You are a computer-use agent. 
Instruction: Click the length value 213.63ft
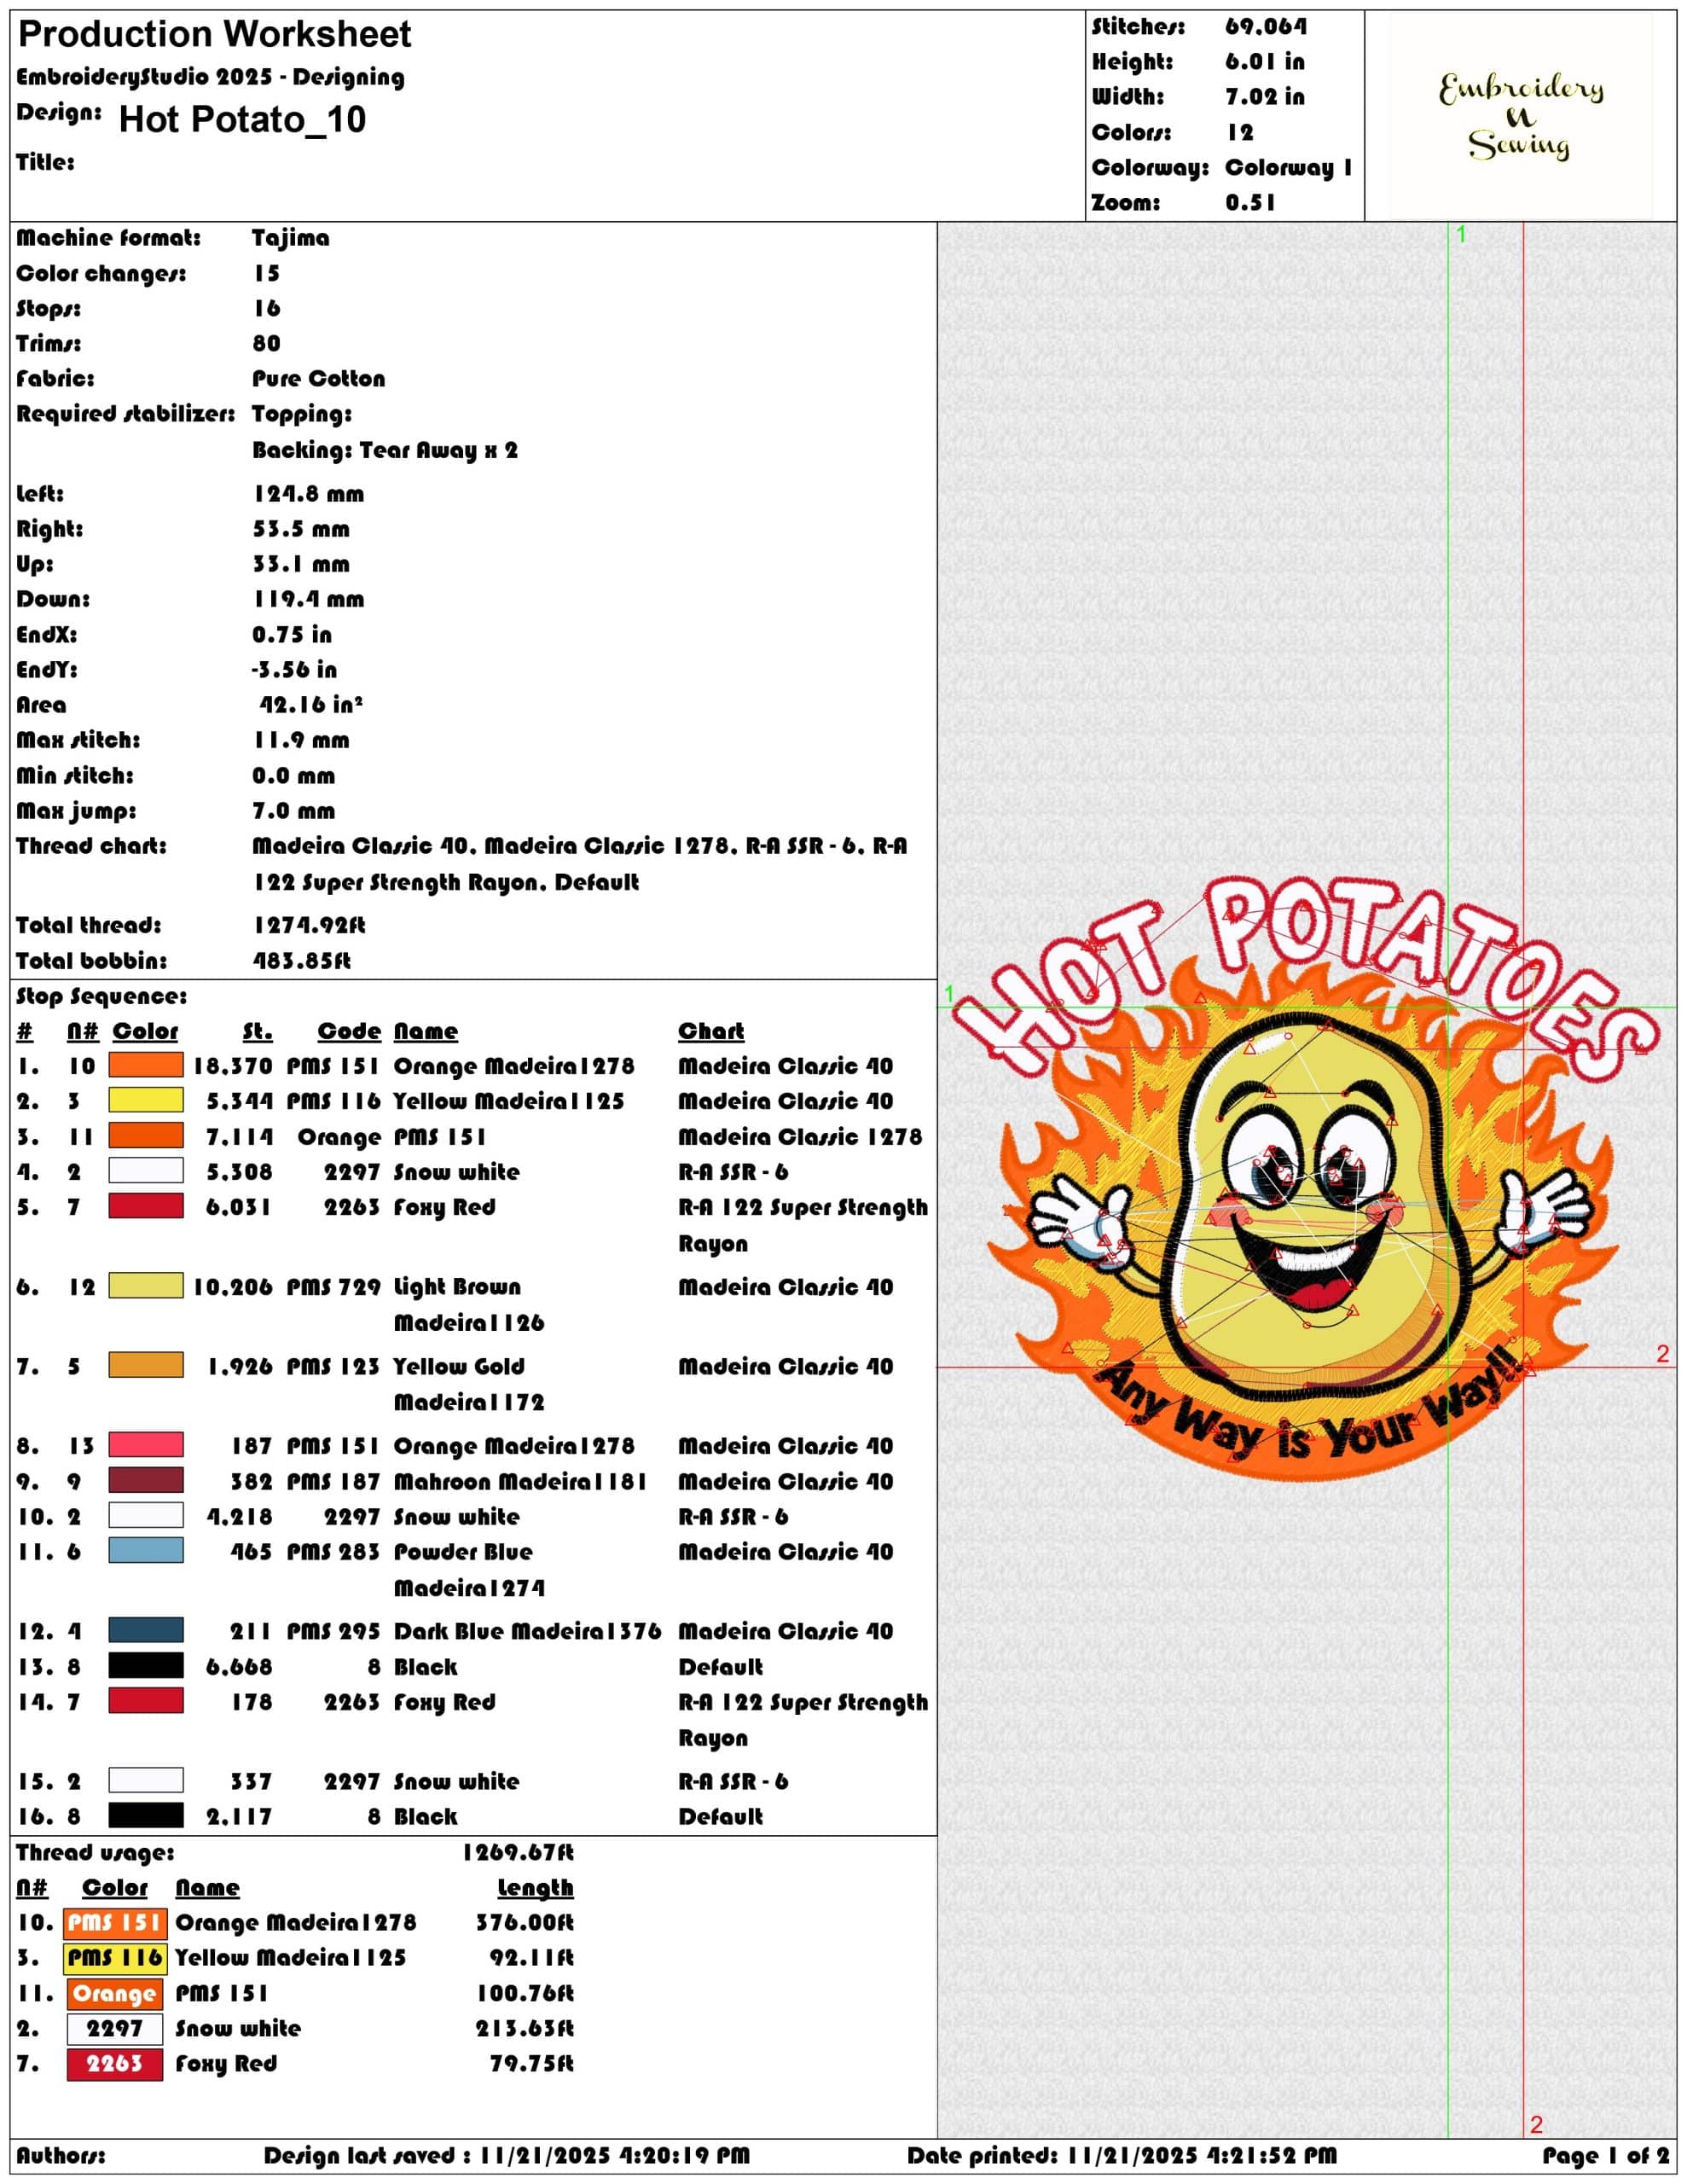pyautogui.click(x=525, y=2029)
